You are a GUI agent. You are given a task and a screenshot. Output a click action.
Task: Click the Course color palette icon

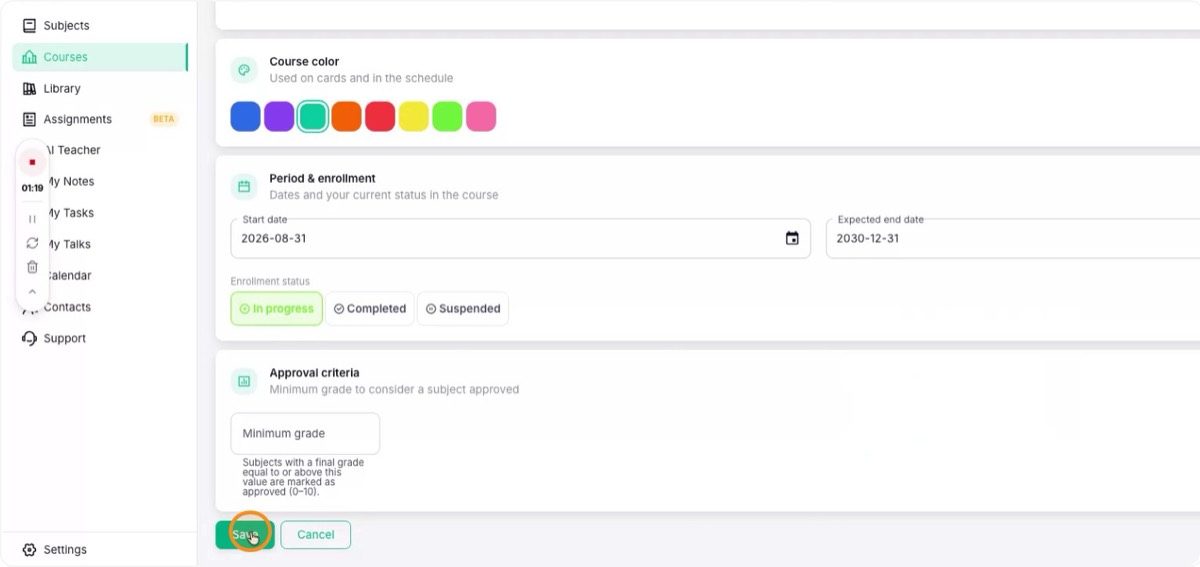point(244,70)
